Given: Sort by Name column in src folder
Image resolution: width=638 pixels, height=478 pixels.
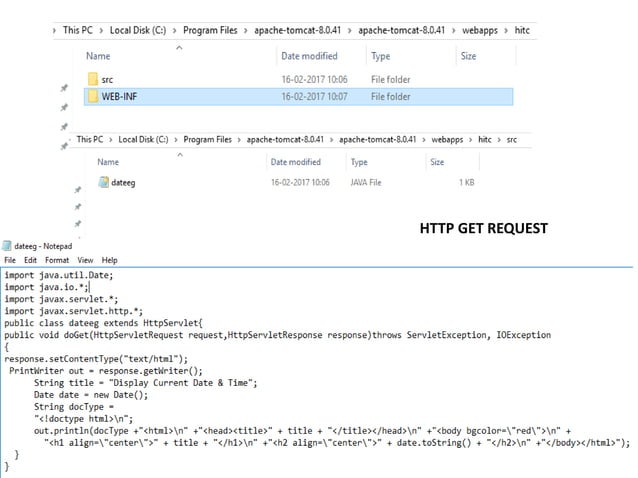Looking at the screenshot, I should coord(108,162).
